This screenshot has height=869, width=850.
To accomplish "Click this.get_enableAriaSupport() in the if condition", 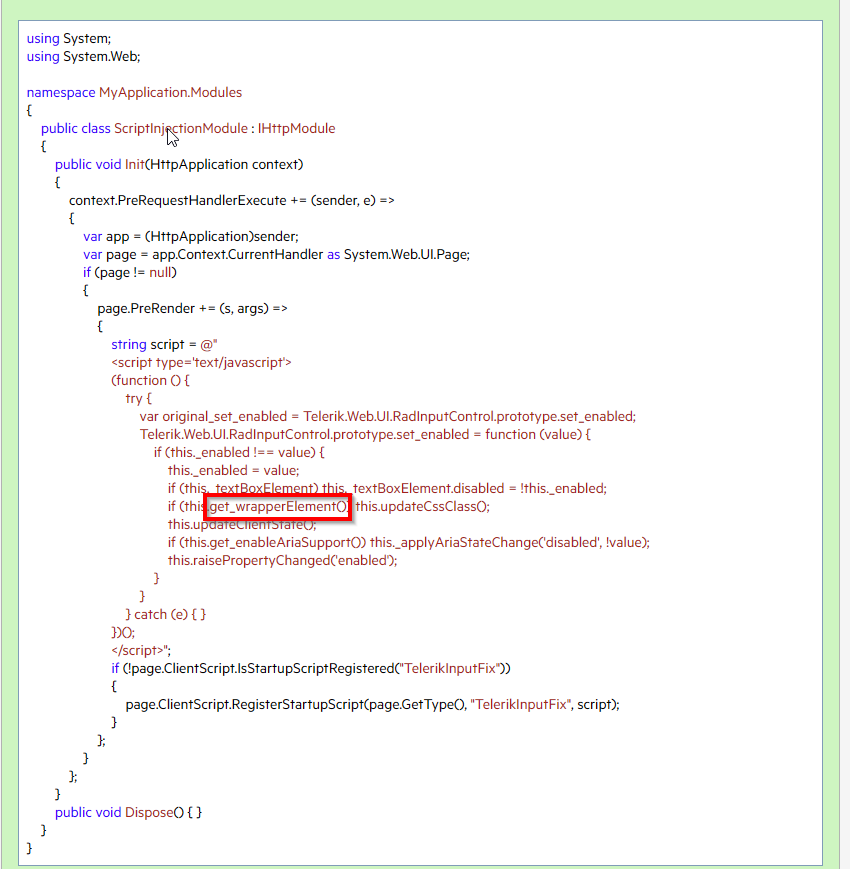I will [x=272, y=543].
